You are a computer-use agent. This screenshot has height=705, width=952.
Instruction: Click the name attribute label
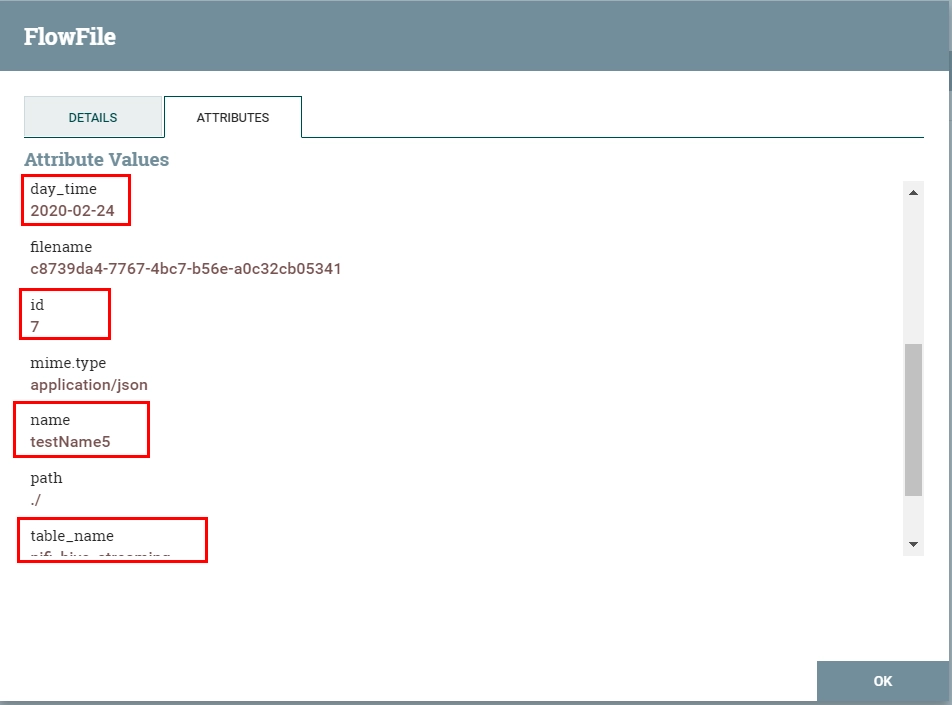(x=50, y=420)
